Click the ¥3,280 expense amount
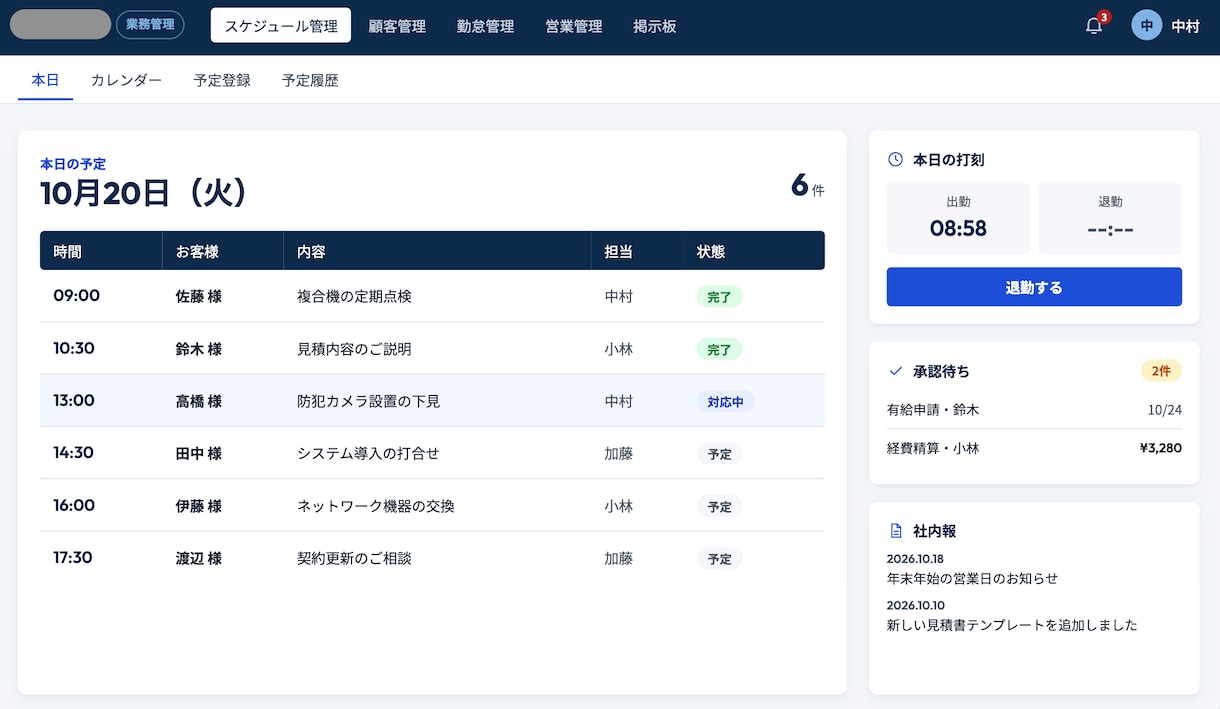The height and width of the screenshot is (709, 1220). [x=1161, y=448]
